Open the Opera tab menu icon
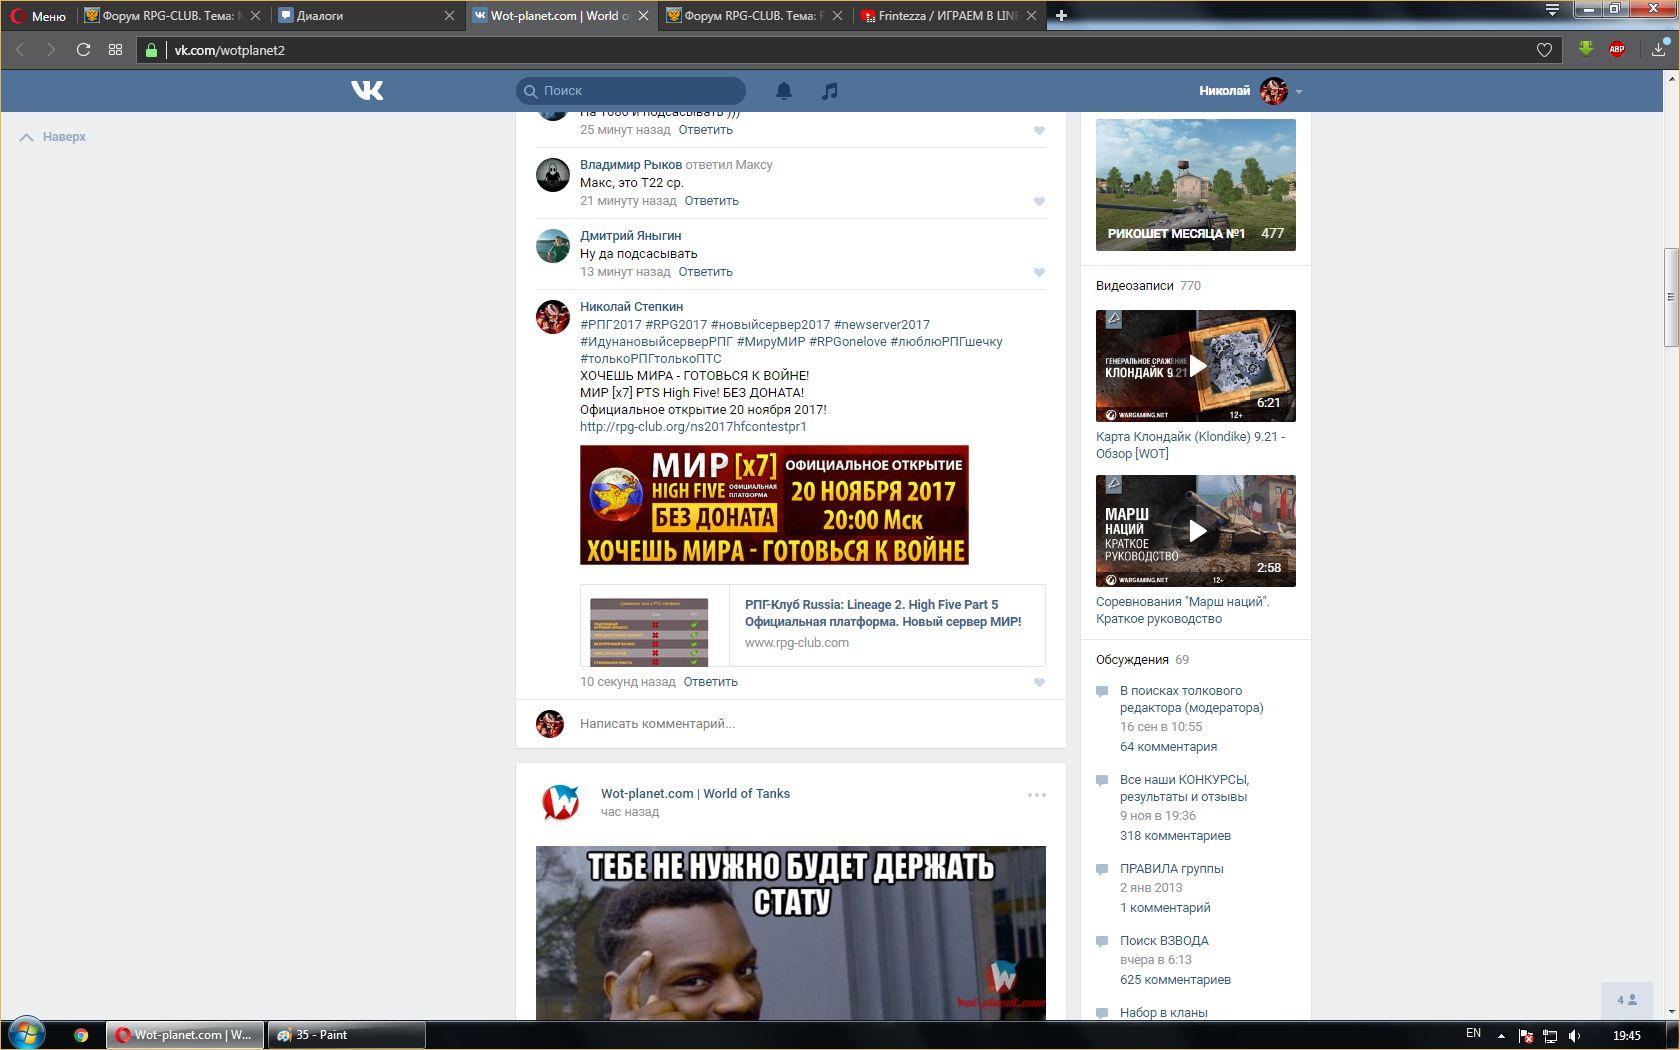The height and width of the screenshot is (1050, 1680). pyautogui.click(x=1552, y=10)
